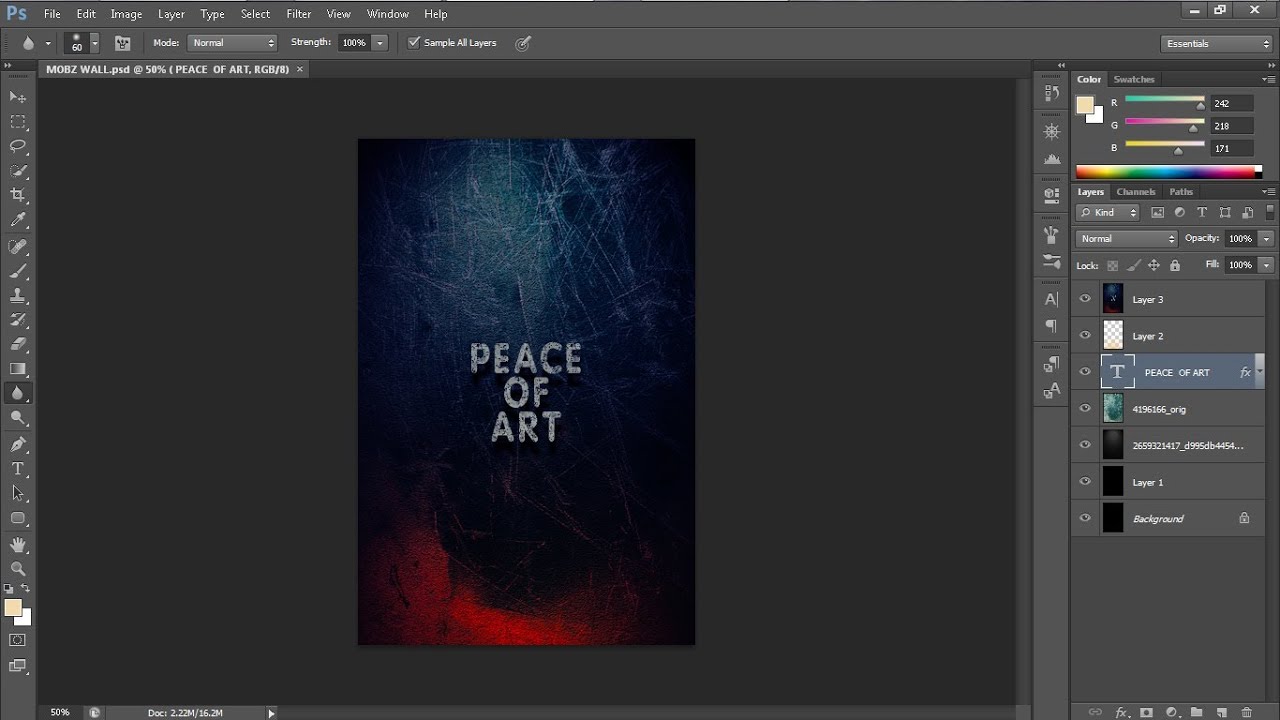Viewport: 1280px width, 720px height.
Task: Select the Lasso tool
Action: pos(18,146)
